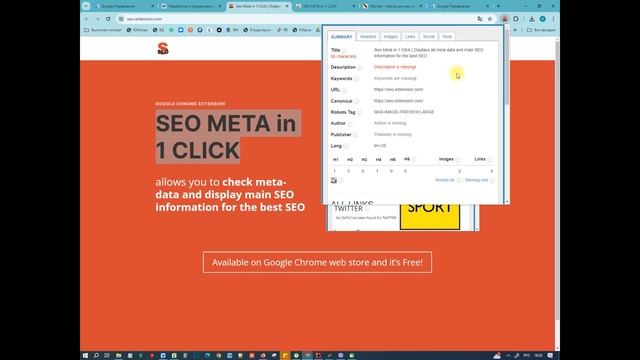
Task: Click the 'MAX-IMAGE-PREVIEW:LARGE' robots value
Action: coord(404,112)
